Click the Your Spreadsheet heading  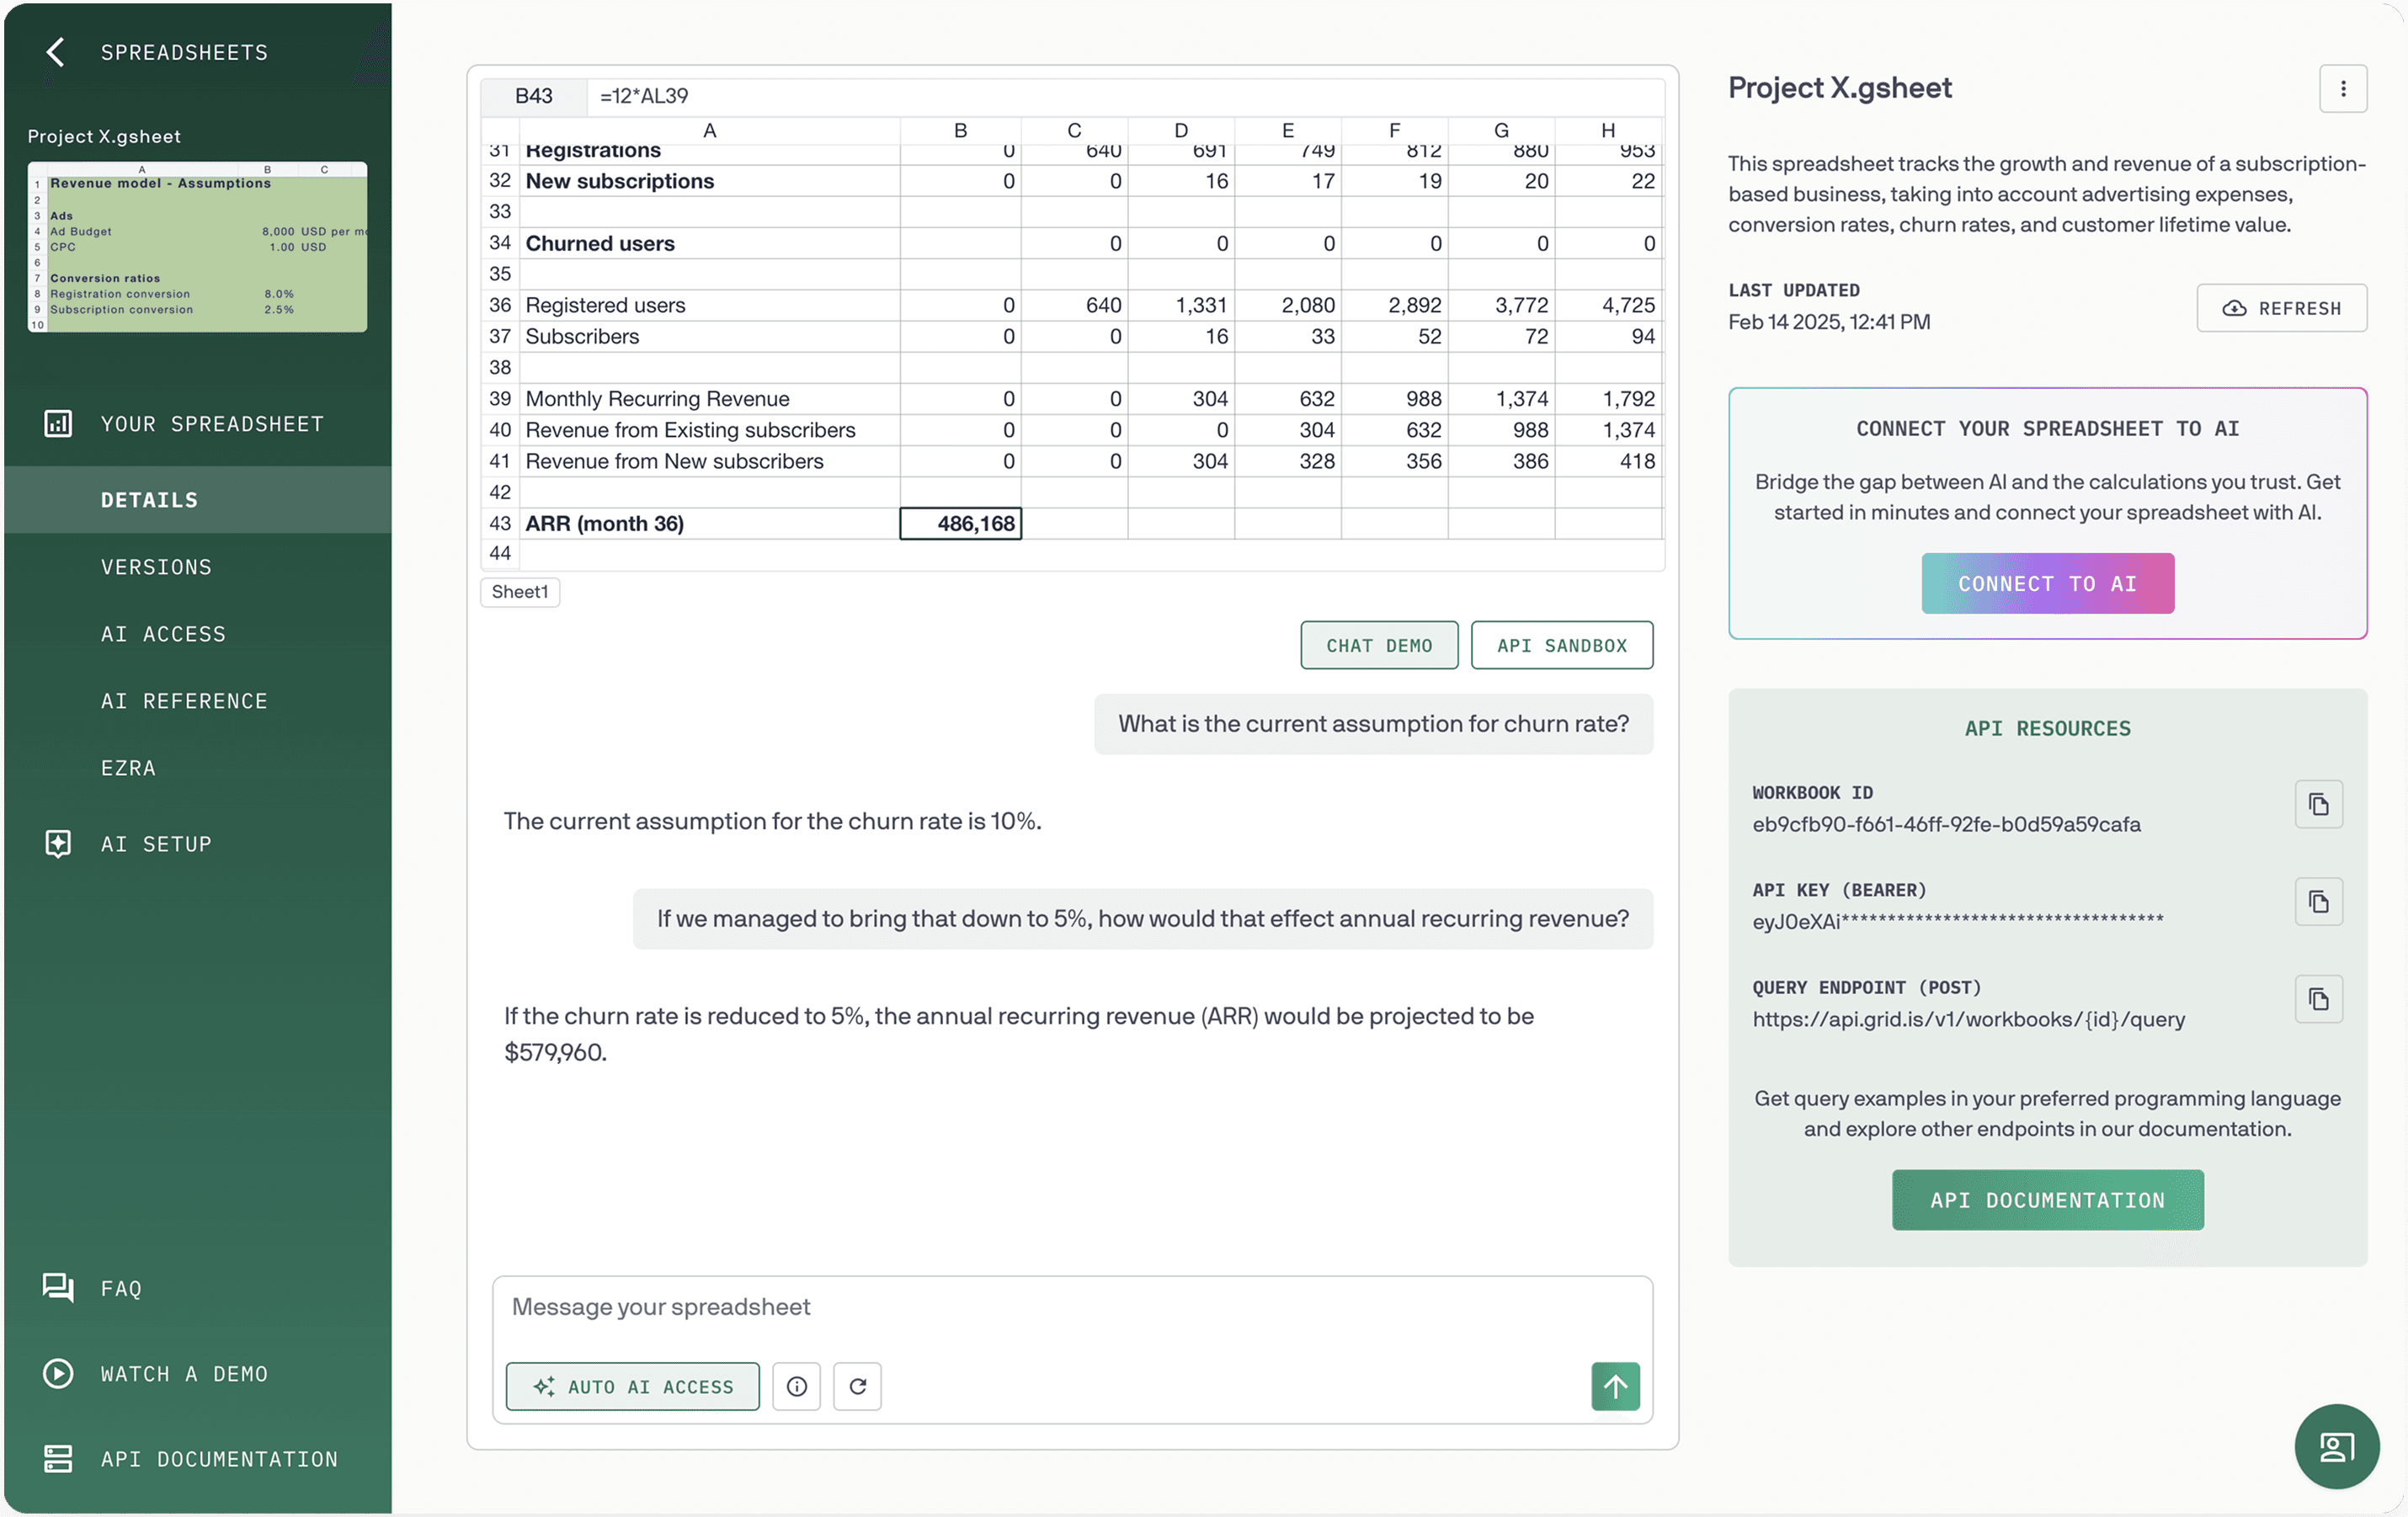coord(212,424)
